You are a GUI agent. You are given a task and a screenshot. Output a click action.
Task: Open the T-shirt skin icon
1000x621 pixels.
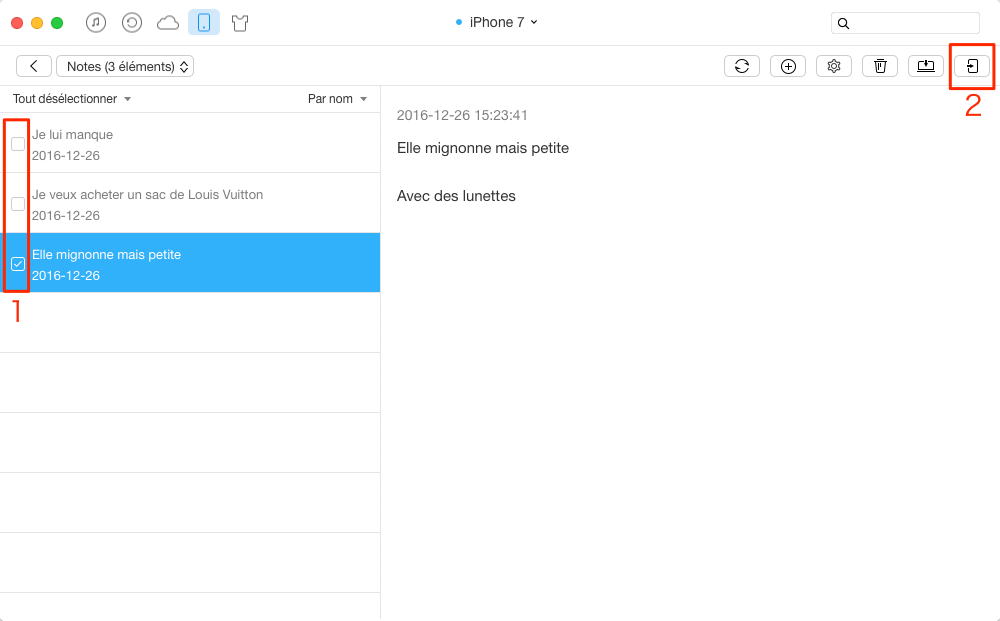coord(240,24)
